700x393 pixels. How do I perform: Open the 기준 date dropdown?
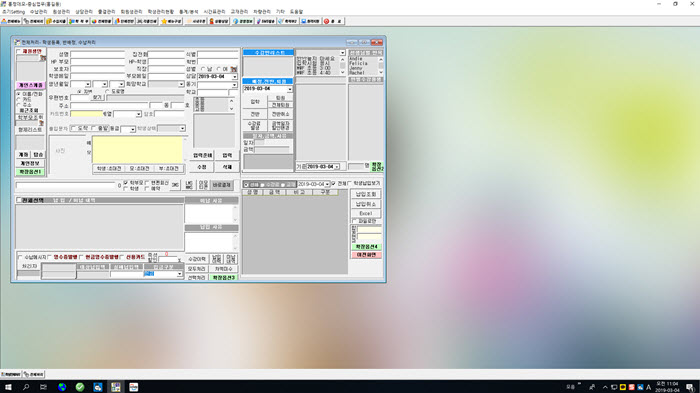pyautogui.click(x=337, y=167)
